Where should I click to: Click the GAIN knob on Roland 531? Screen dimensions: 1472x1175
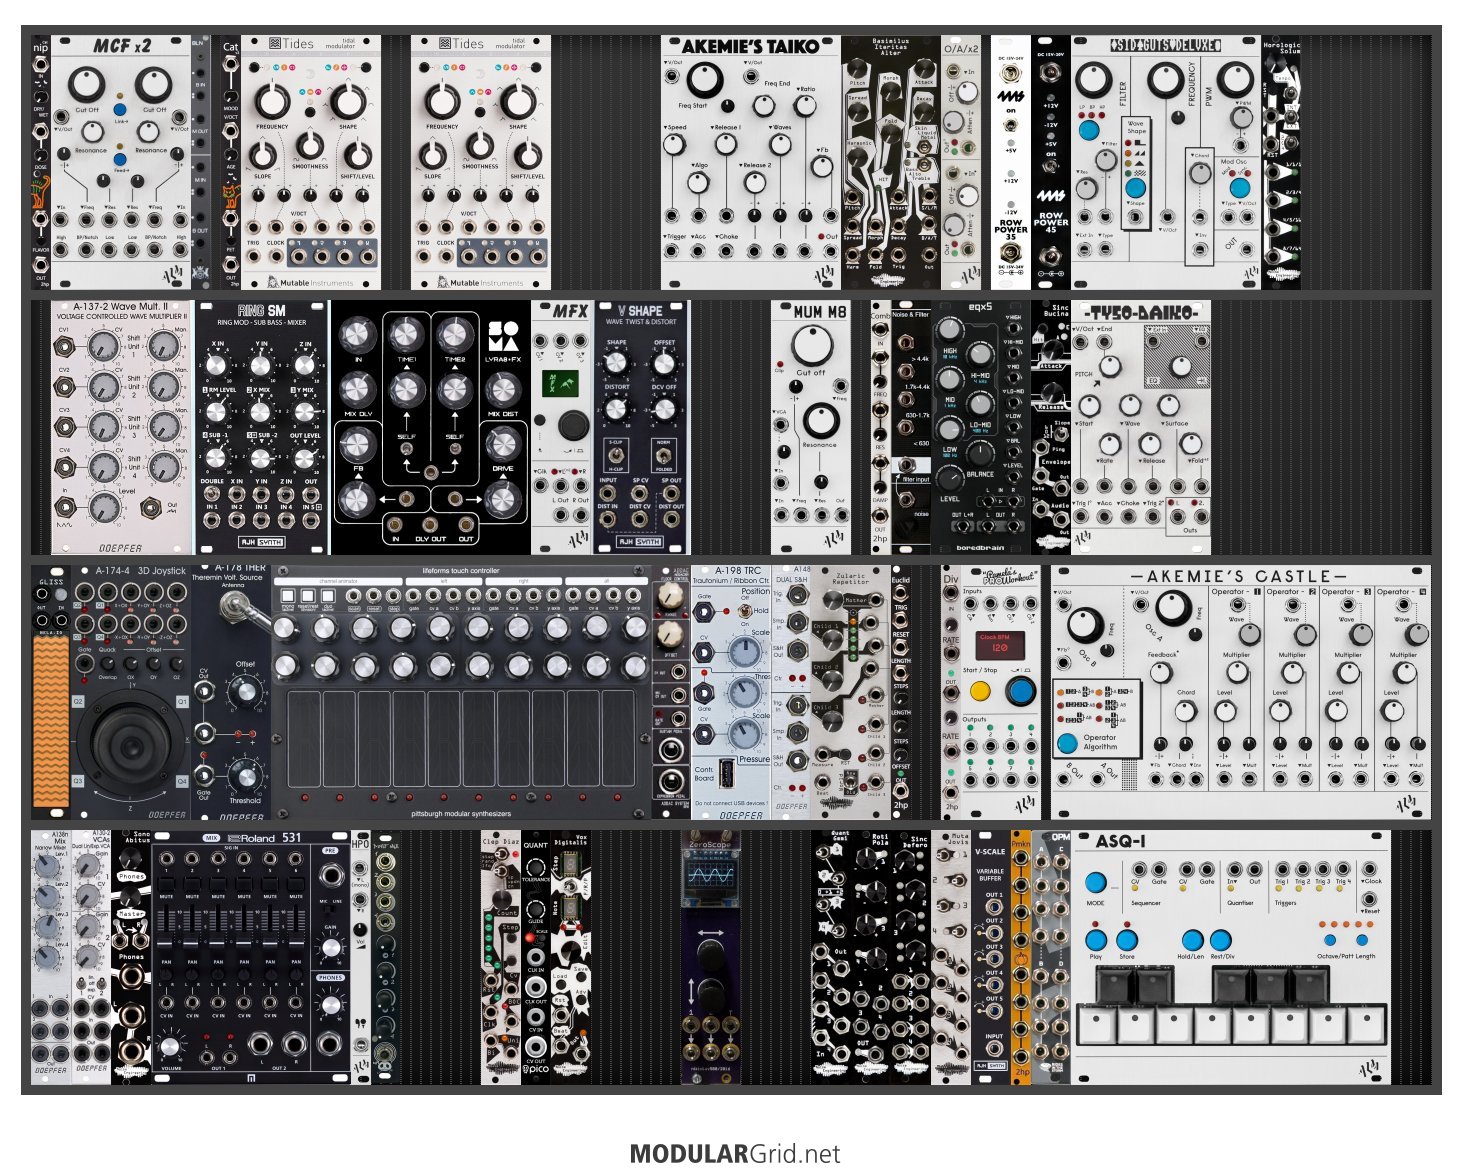click(331, 945)
